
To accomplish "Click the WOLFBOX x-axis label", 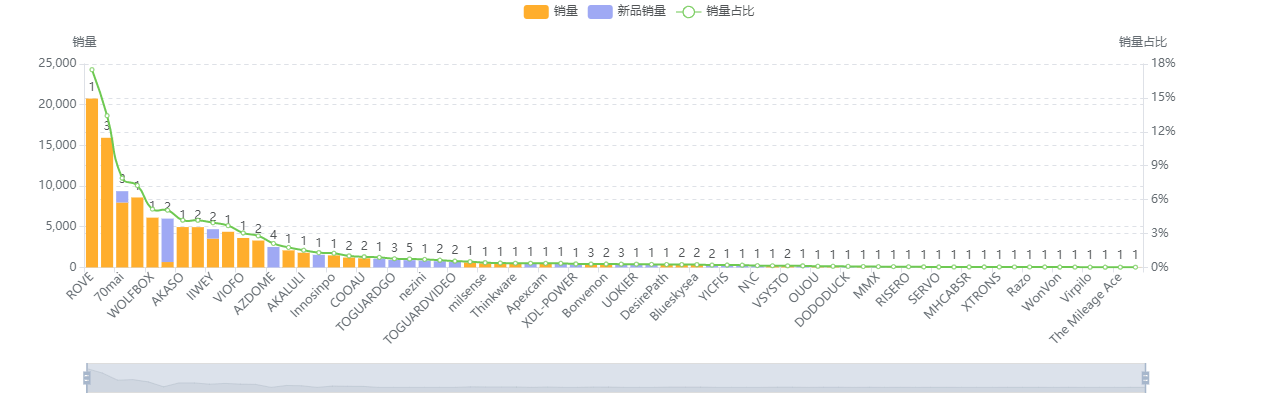I will [132, 291].
